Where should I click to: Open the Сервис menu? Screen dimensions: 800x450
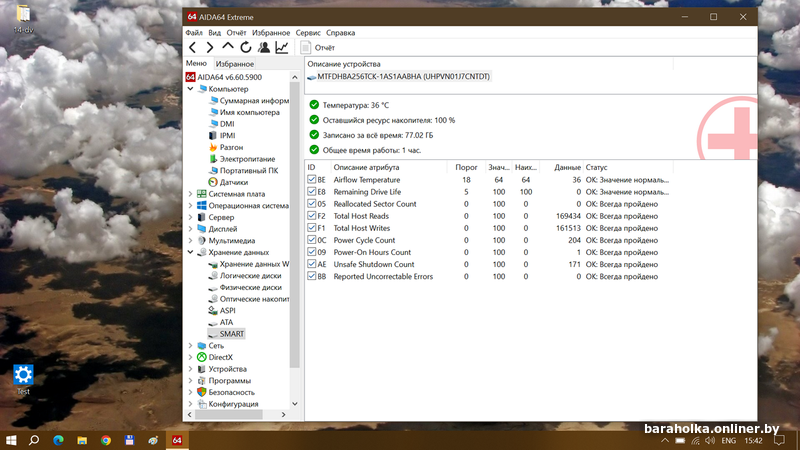click(x=308, y=33)
